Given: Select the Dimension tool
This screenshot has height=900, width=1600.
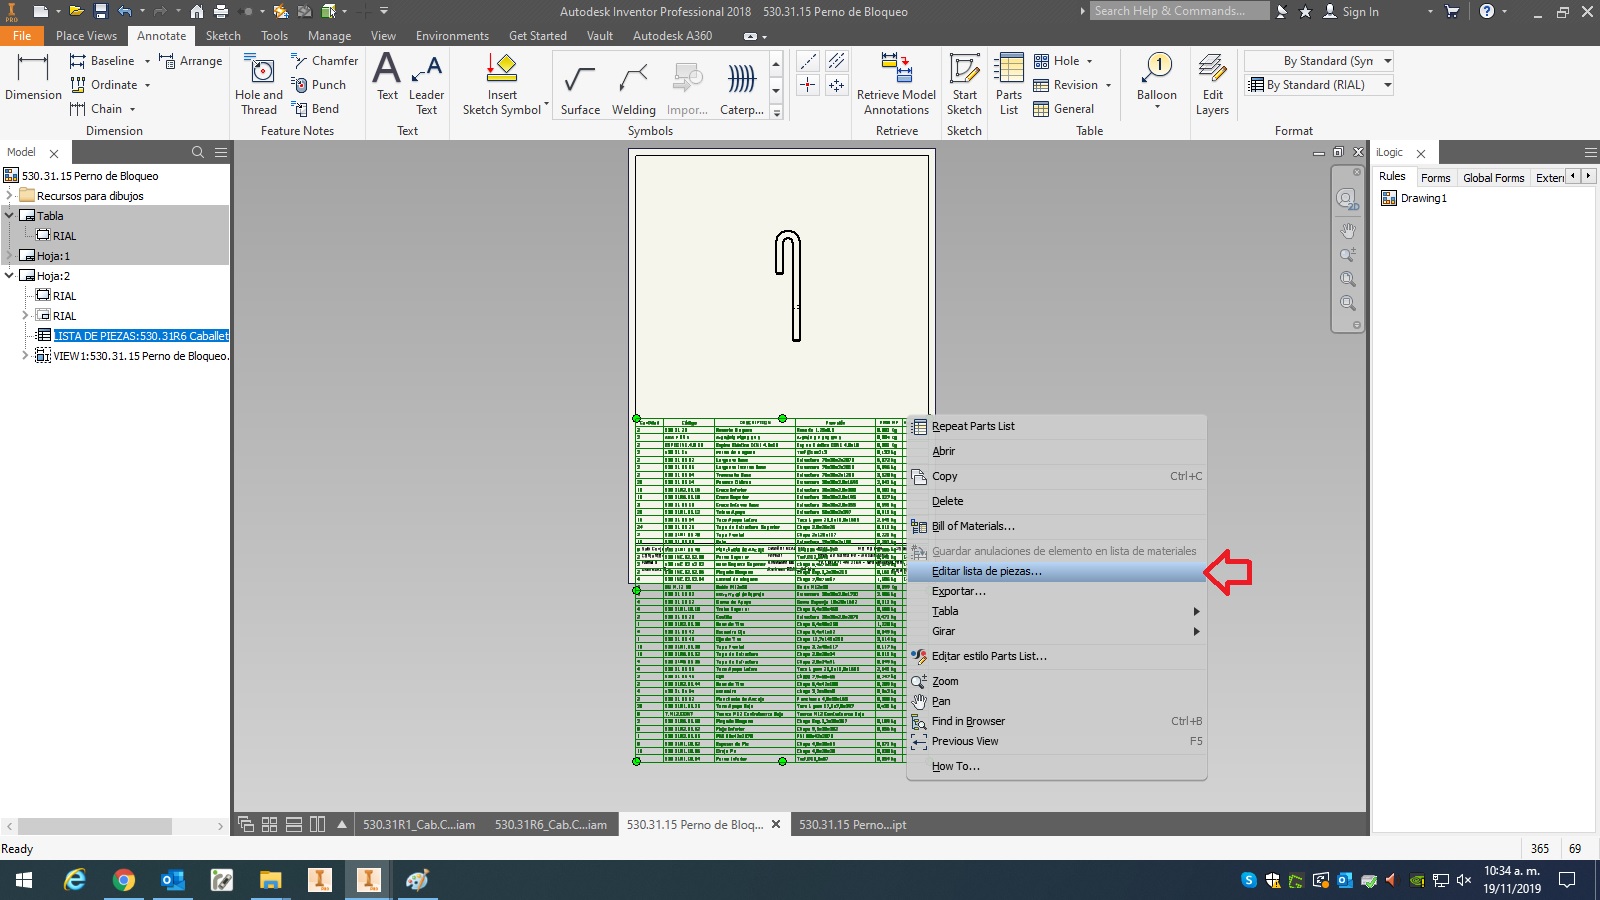Looking at the screenshot, I should coord(33,78).
